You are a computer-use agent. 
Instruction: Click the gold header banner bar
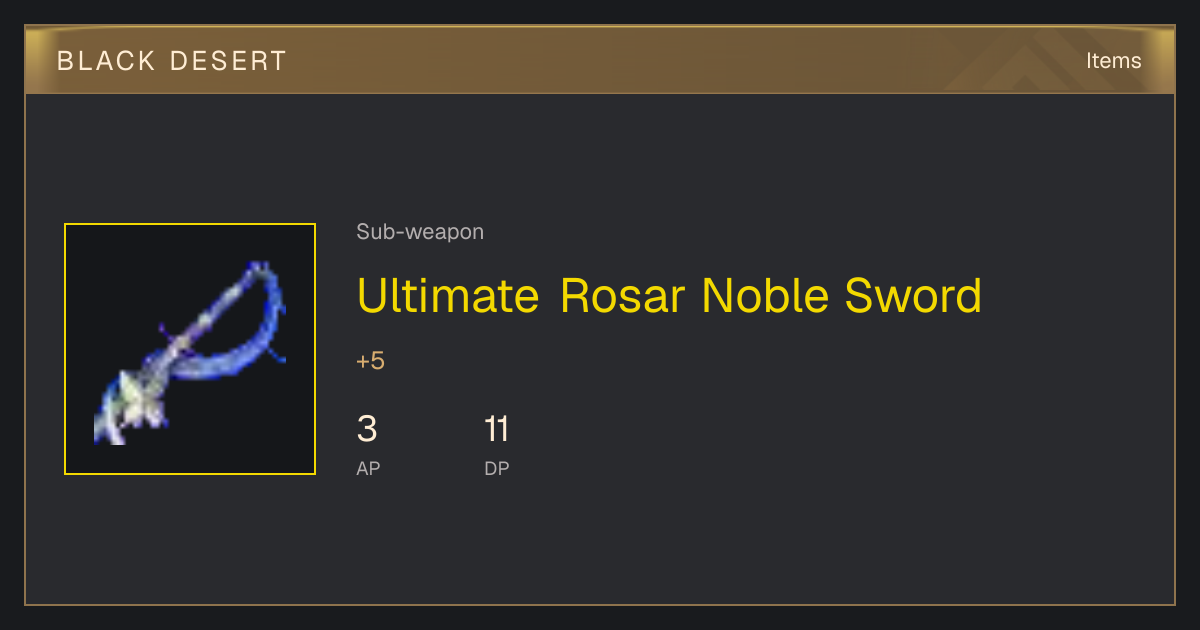click(x=600, y=60)
